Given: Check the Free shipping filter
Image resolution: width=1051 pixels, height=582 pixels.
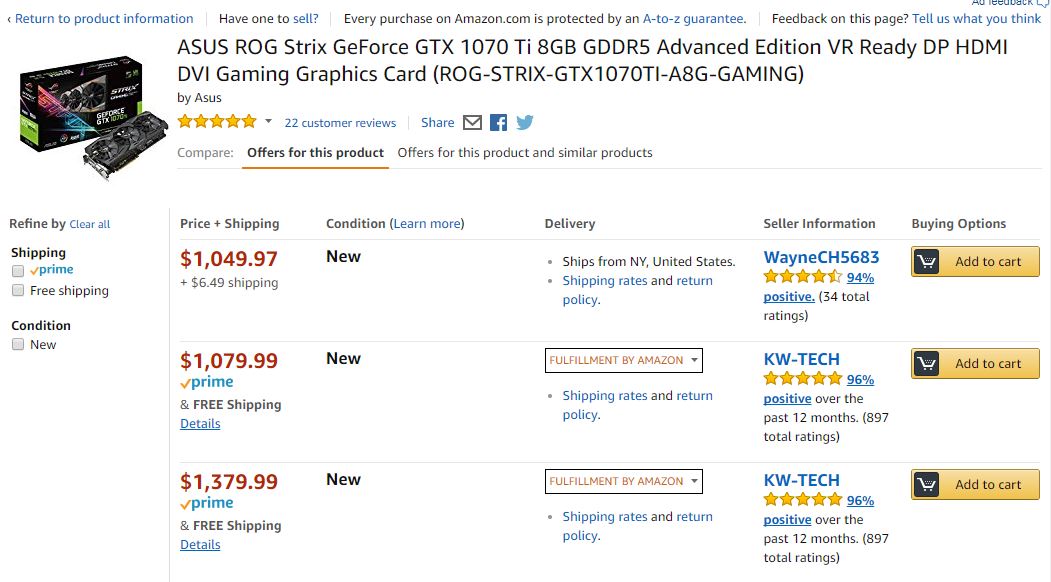Looking at the screenshot, I should (x=18, y=291).
